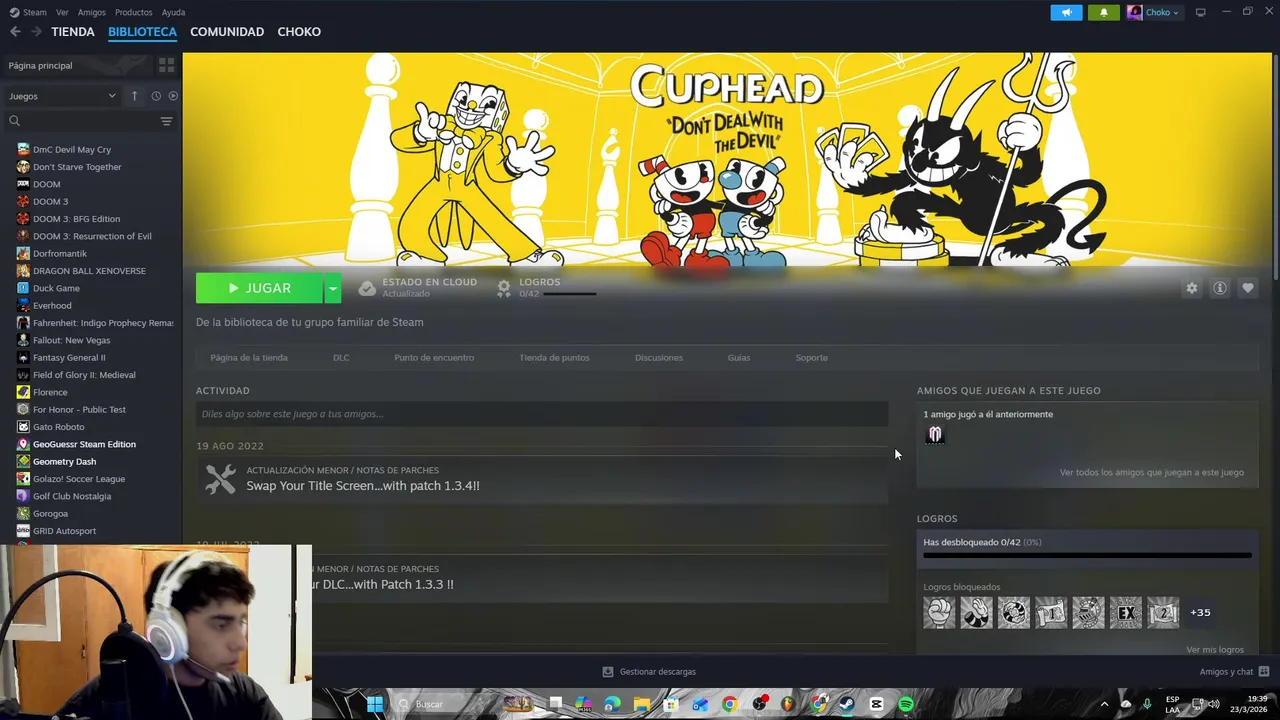Open the Guías link
This screenshot has width=1280, height=720.
pos(739,357)
